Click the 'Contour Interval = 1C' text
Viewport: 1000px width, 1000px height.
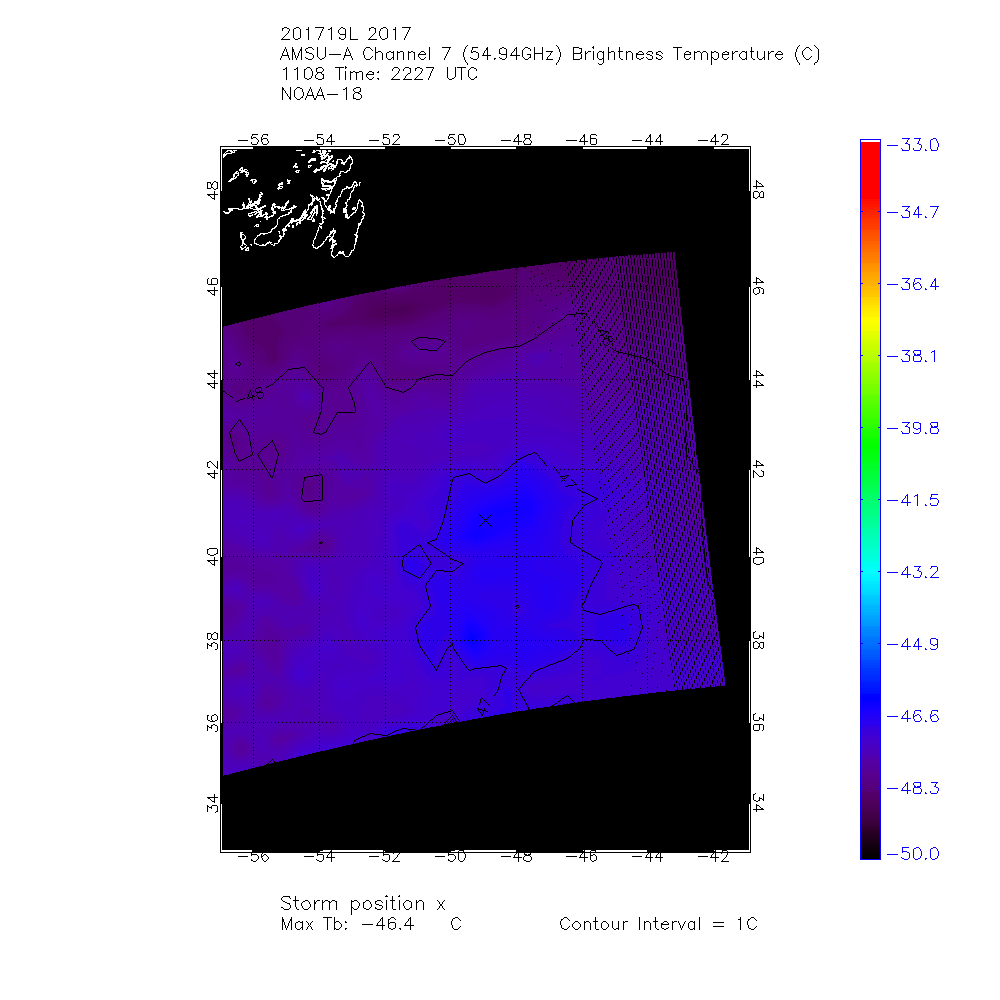(x=658, y=924)
